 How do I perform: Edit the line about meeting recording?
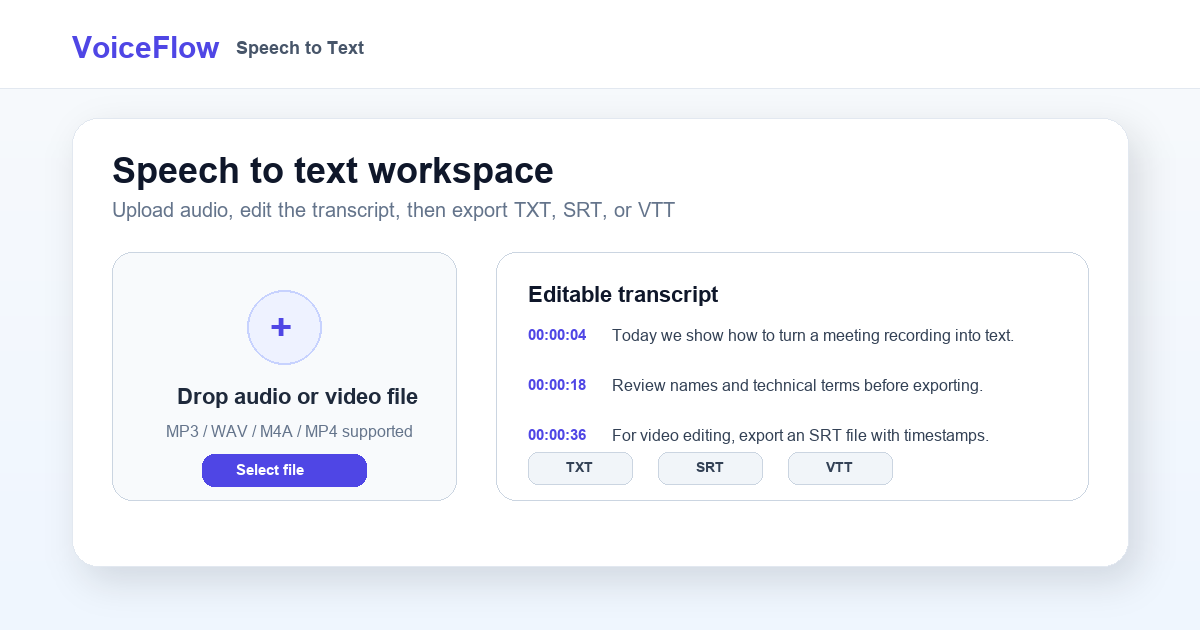(x=813, y=335)
